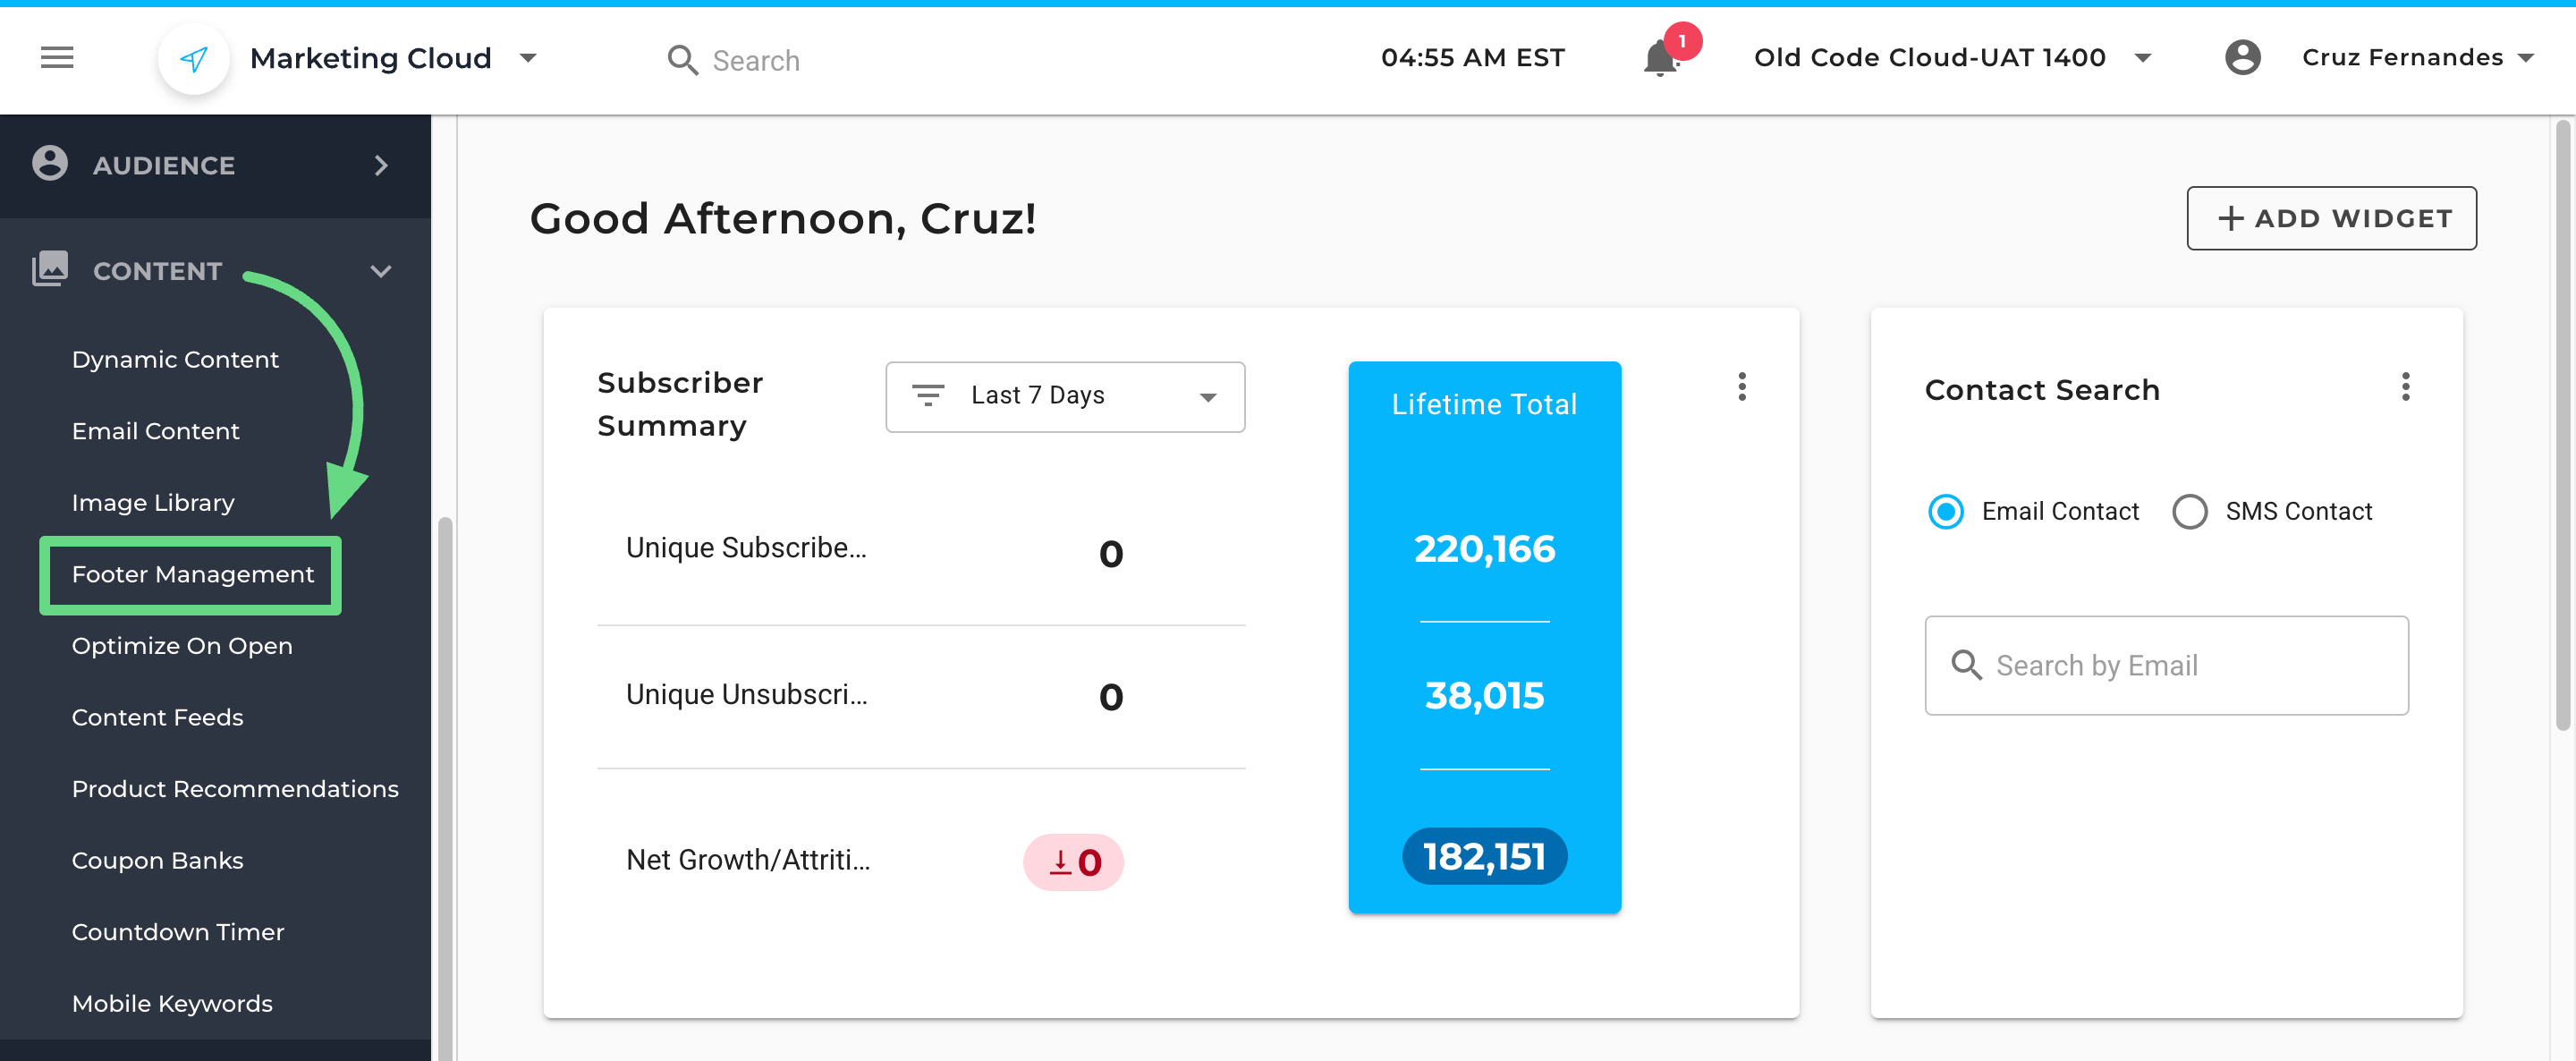This screenshot has height=1061, width=2576.
Task: Click the Search by Email input field
Action: pyautogui.click(x=2166, y=665)
